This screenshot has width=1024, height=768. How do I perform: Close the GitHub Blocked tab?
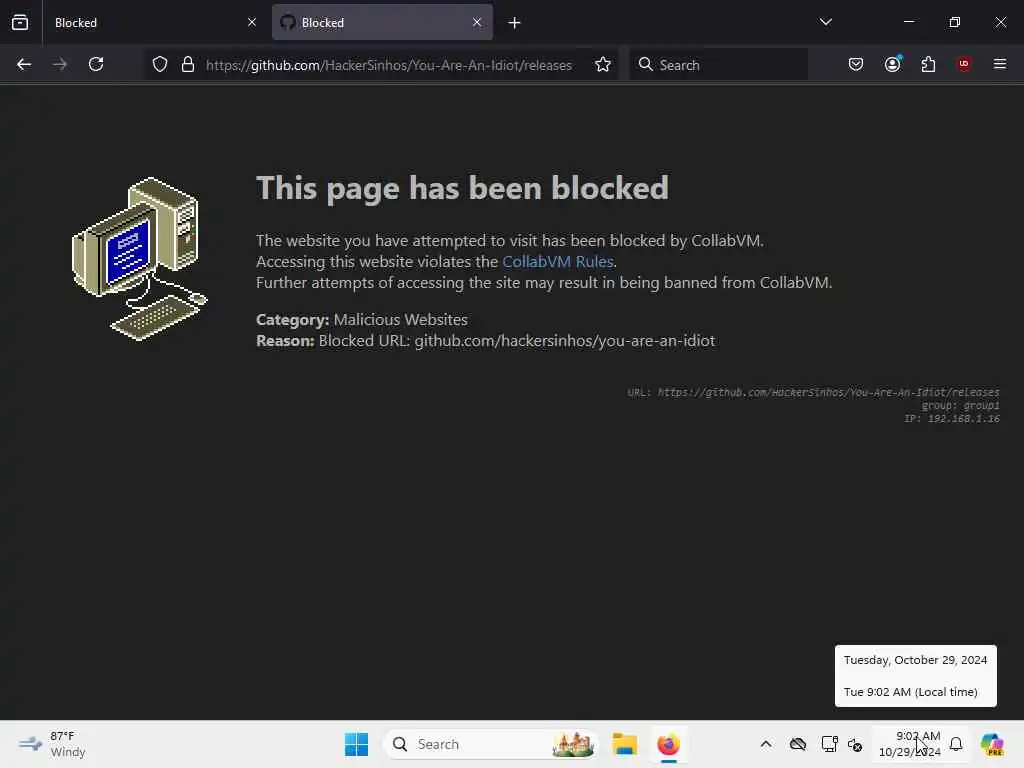tap(477, 22)
